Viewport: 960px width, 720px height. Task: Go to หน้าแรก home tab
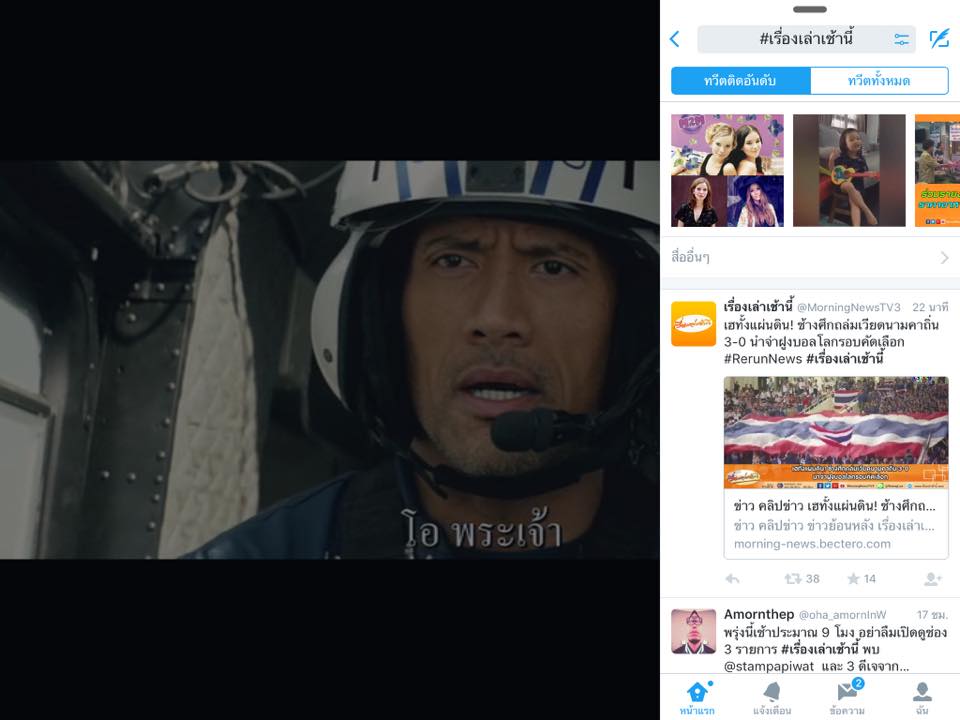tap(697, 698)
